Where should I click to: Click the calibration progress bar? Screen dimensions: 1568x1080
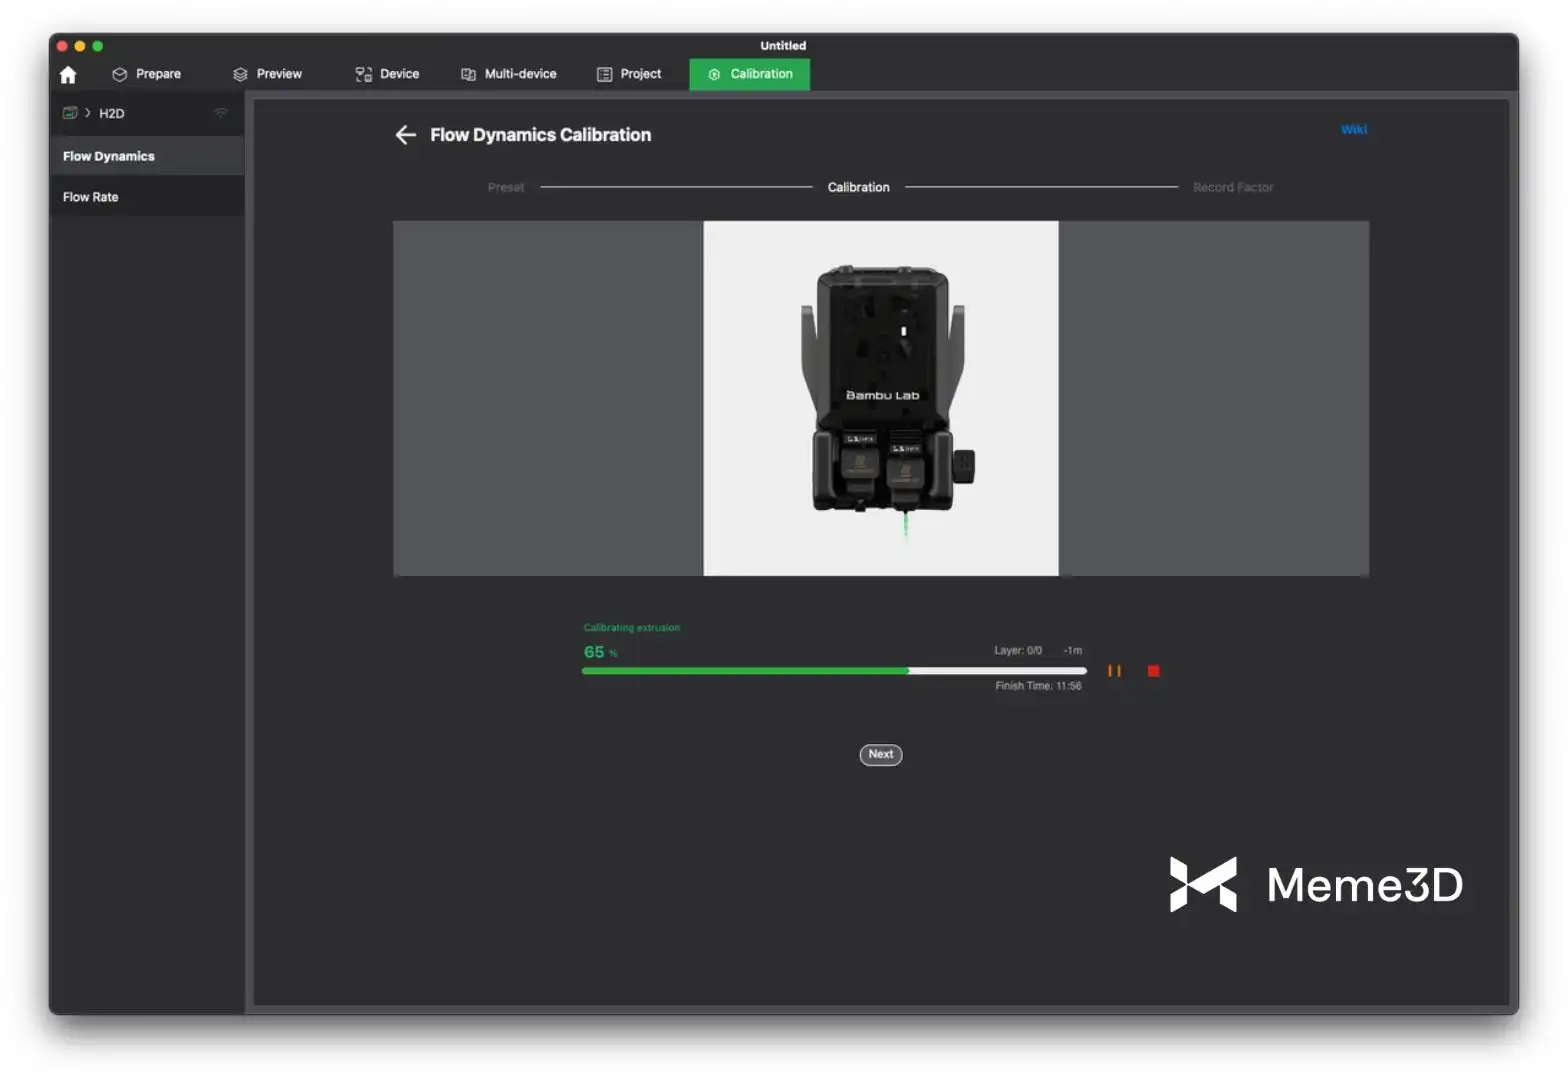[x=834, y=671]
